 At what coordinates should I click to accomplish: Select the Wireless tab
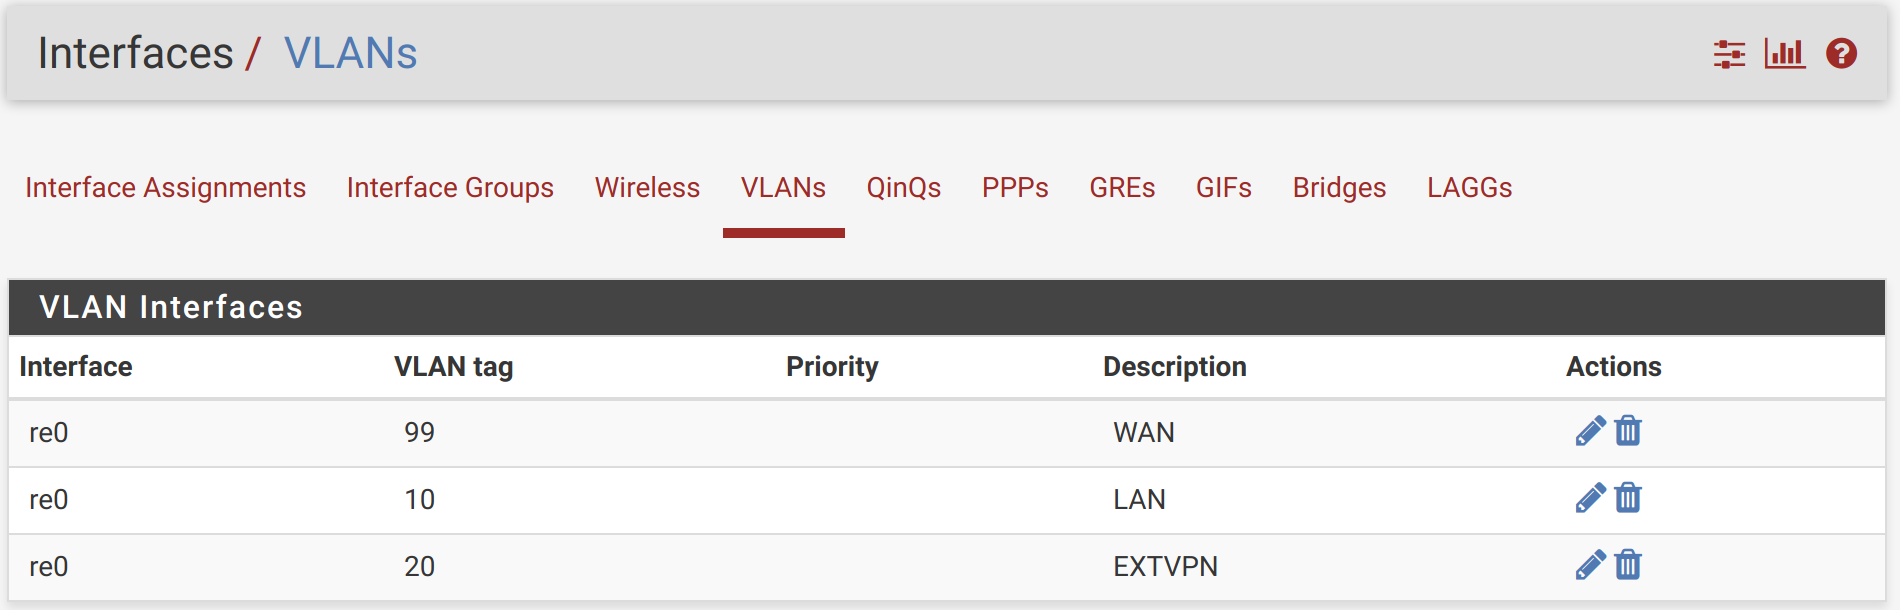[x=646, y=187]
